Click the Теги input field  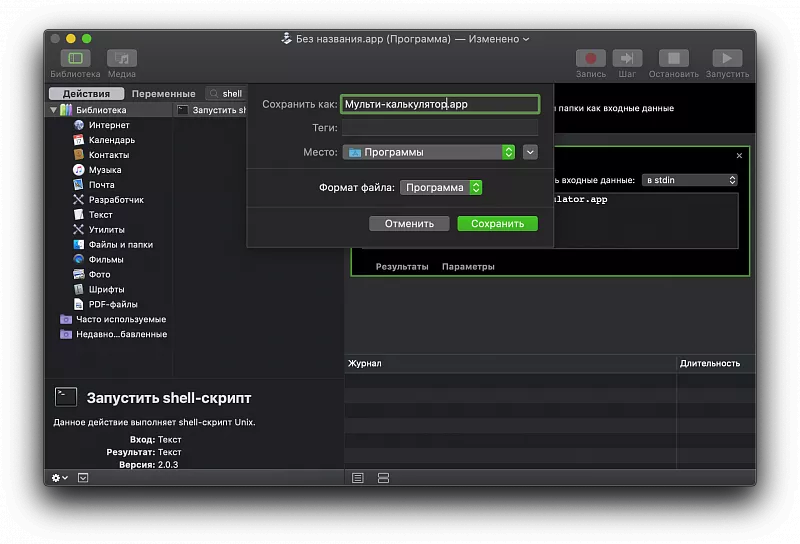(439, 128)
